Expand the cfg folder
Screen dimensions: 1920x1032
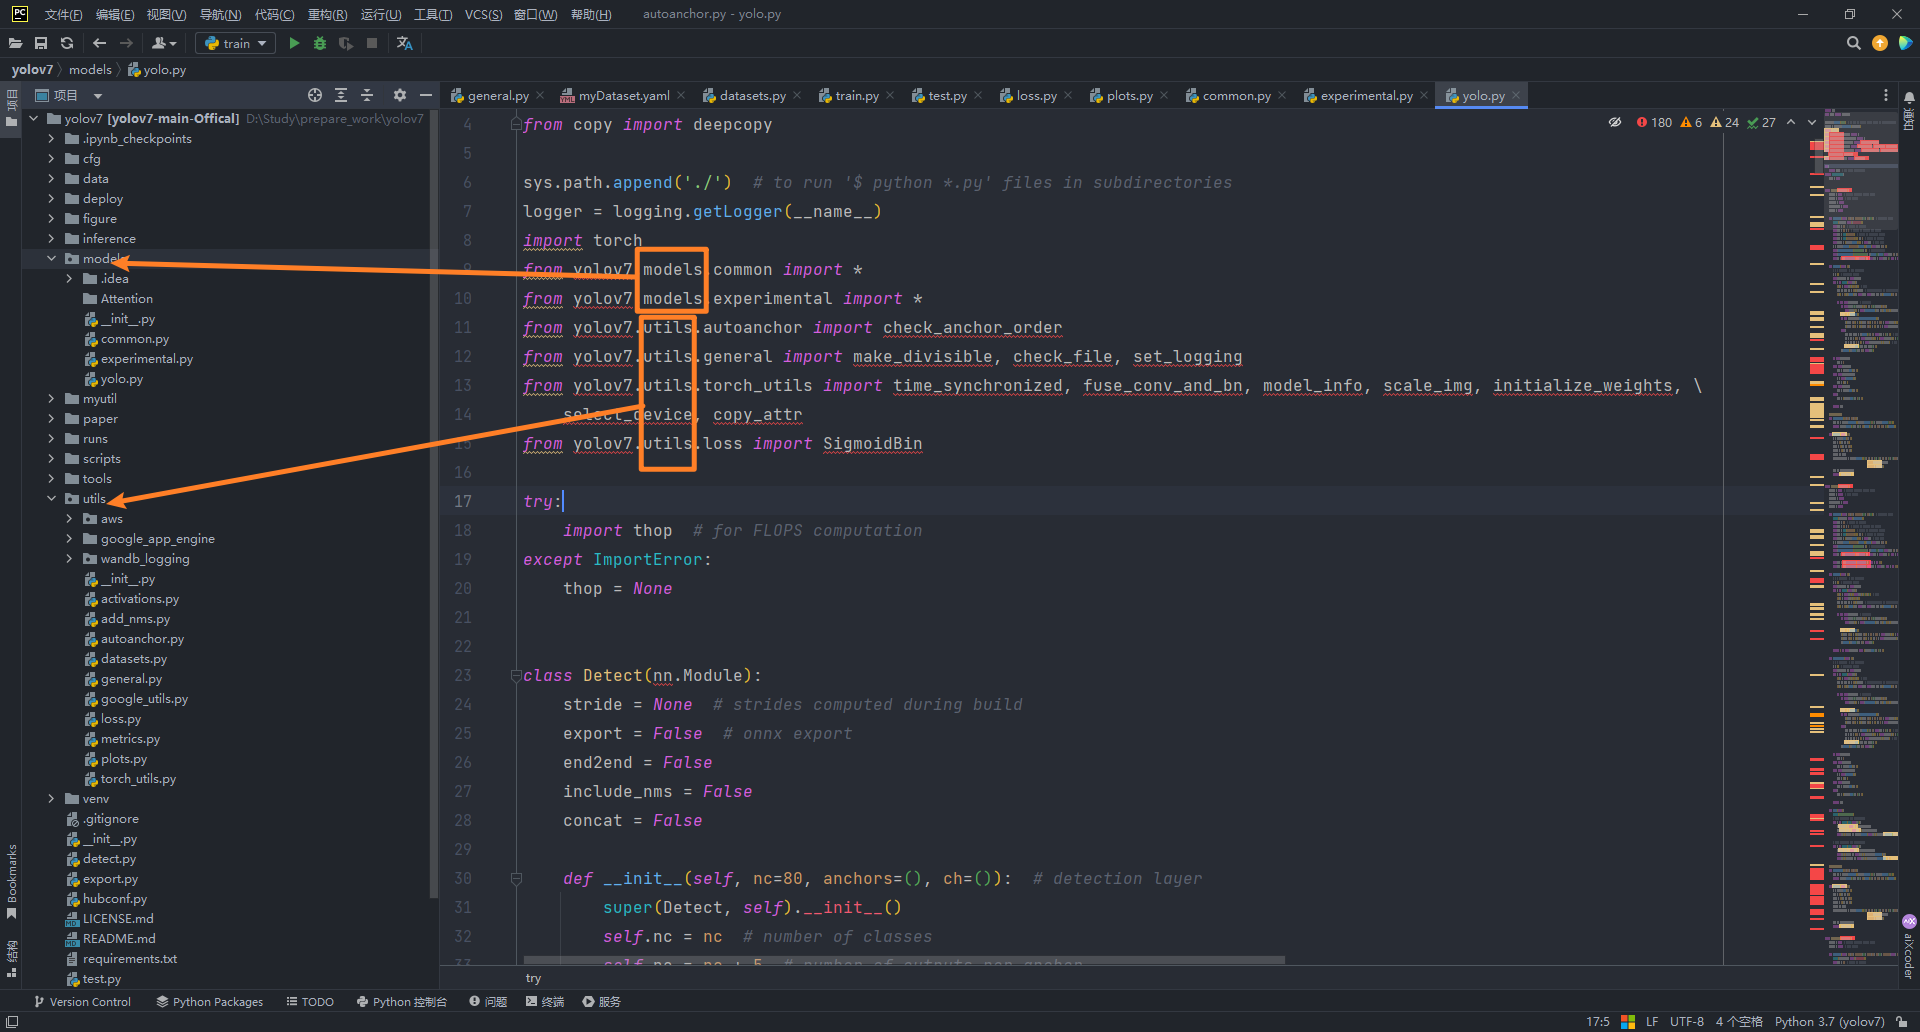coord(51,159)
